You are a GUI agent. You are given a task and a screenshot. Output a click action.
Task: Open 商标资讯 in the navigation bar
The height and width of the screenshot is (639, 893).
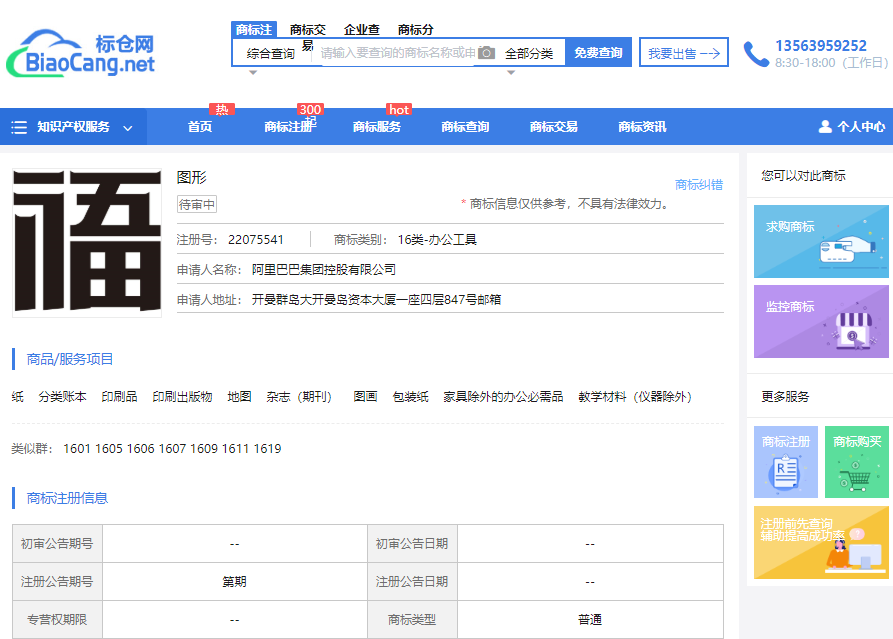(x=642, y=126)
